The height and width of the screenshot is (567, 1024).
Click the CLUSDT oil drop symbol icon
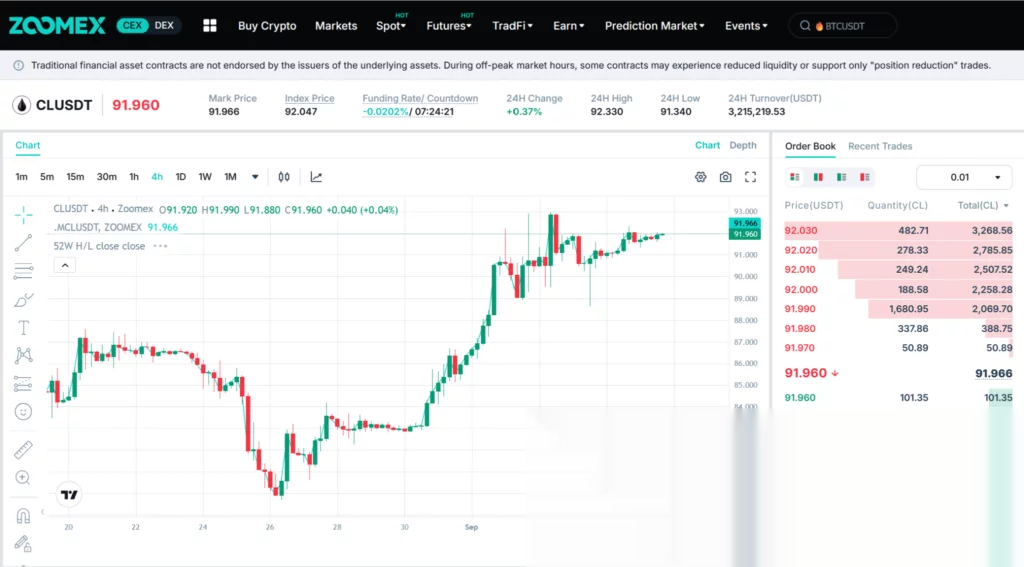pyautogui.click(x=22, y=105)
